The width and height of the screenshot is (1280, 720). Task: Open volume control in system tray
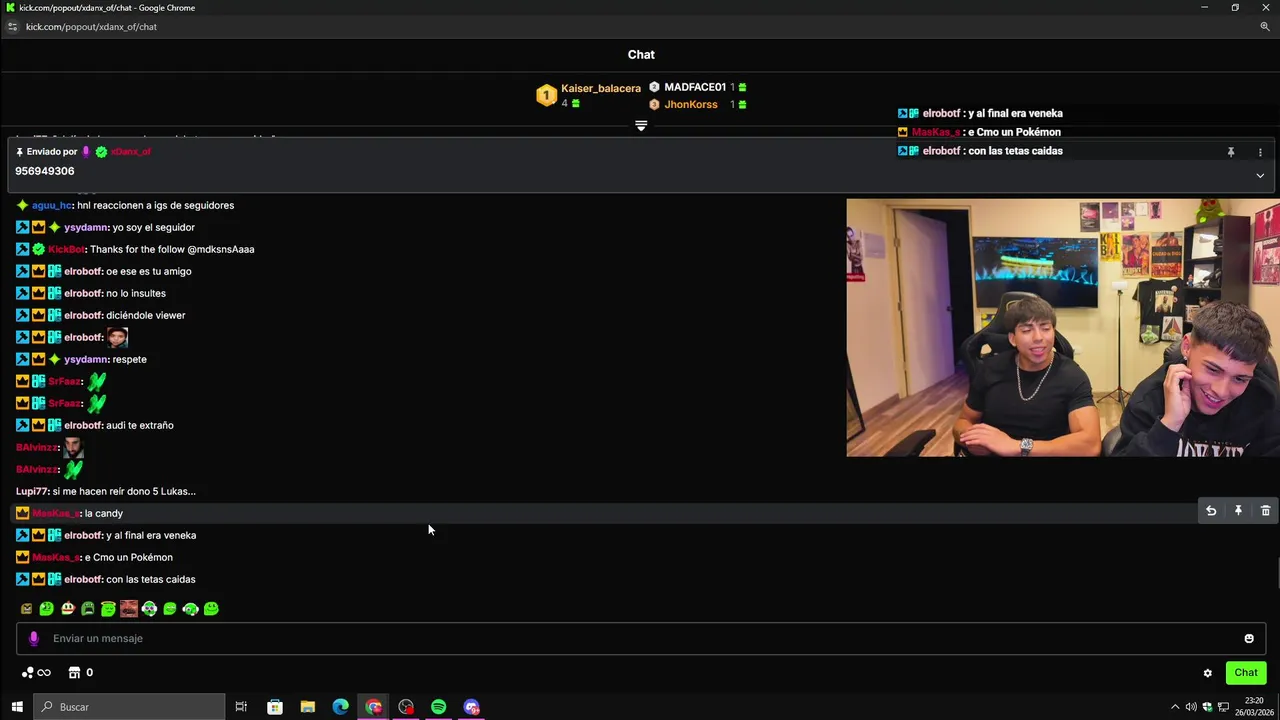coord(1191,707)
